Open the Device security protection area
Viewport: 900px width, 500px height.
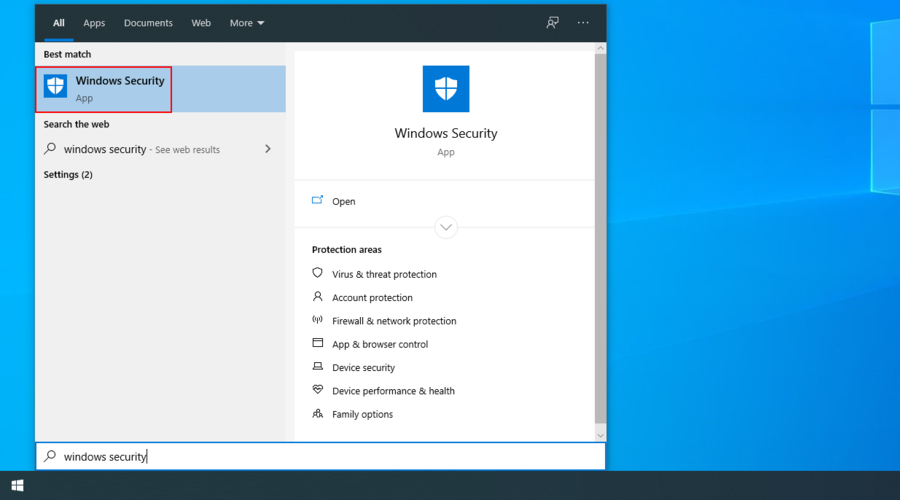point(363,367)
